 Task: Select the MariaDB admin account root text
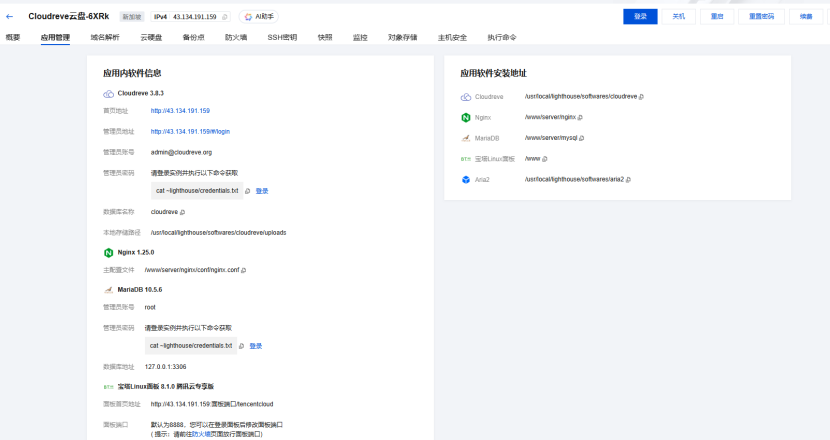(x=150, y=307)
